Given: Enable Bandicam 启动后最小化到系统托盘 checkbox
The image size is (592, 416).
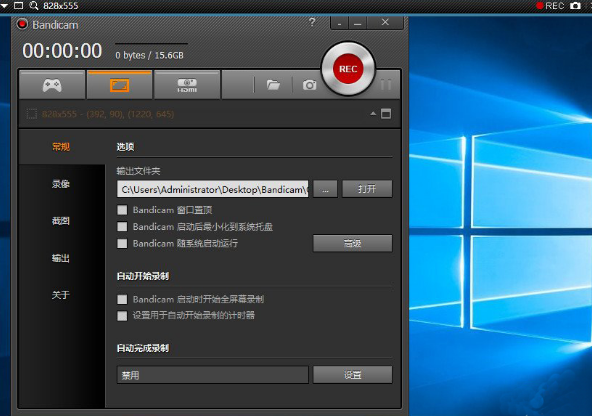Looking at the screenshot, I should pyautogui.click(x=122, y=226).
